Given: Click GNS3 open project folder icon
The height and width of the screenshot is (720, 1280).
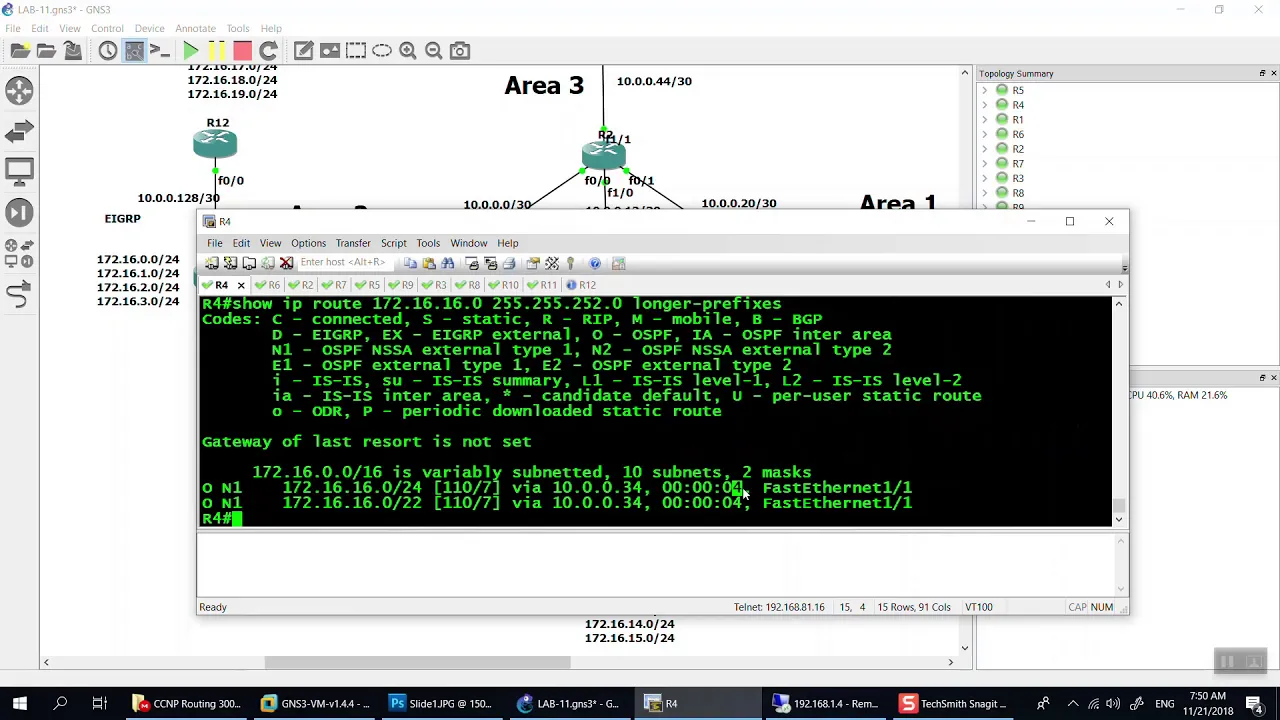Looking at the screenshot, I should [46, 51].
